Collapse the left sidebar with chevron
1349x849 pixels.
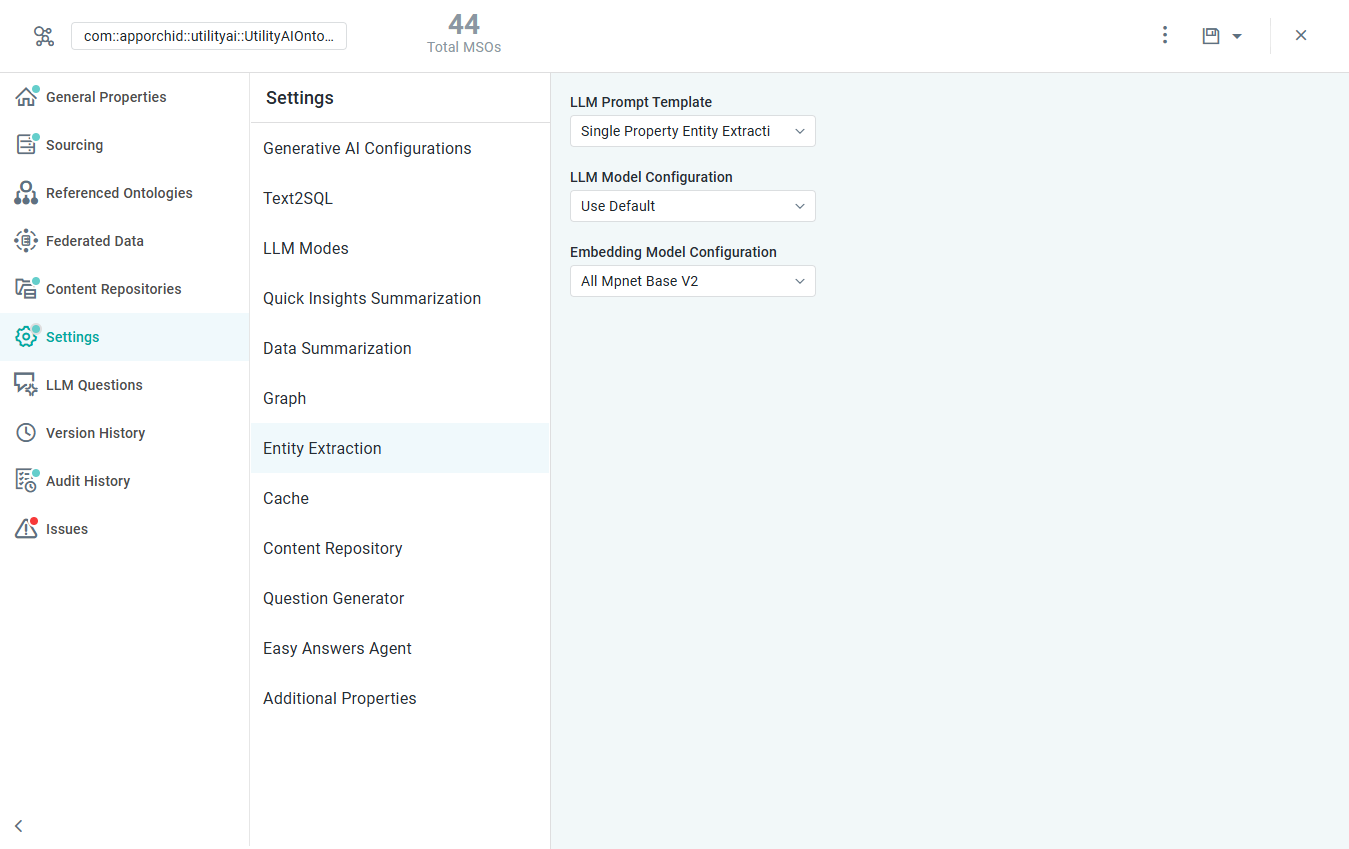click(19, 826)
